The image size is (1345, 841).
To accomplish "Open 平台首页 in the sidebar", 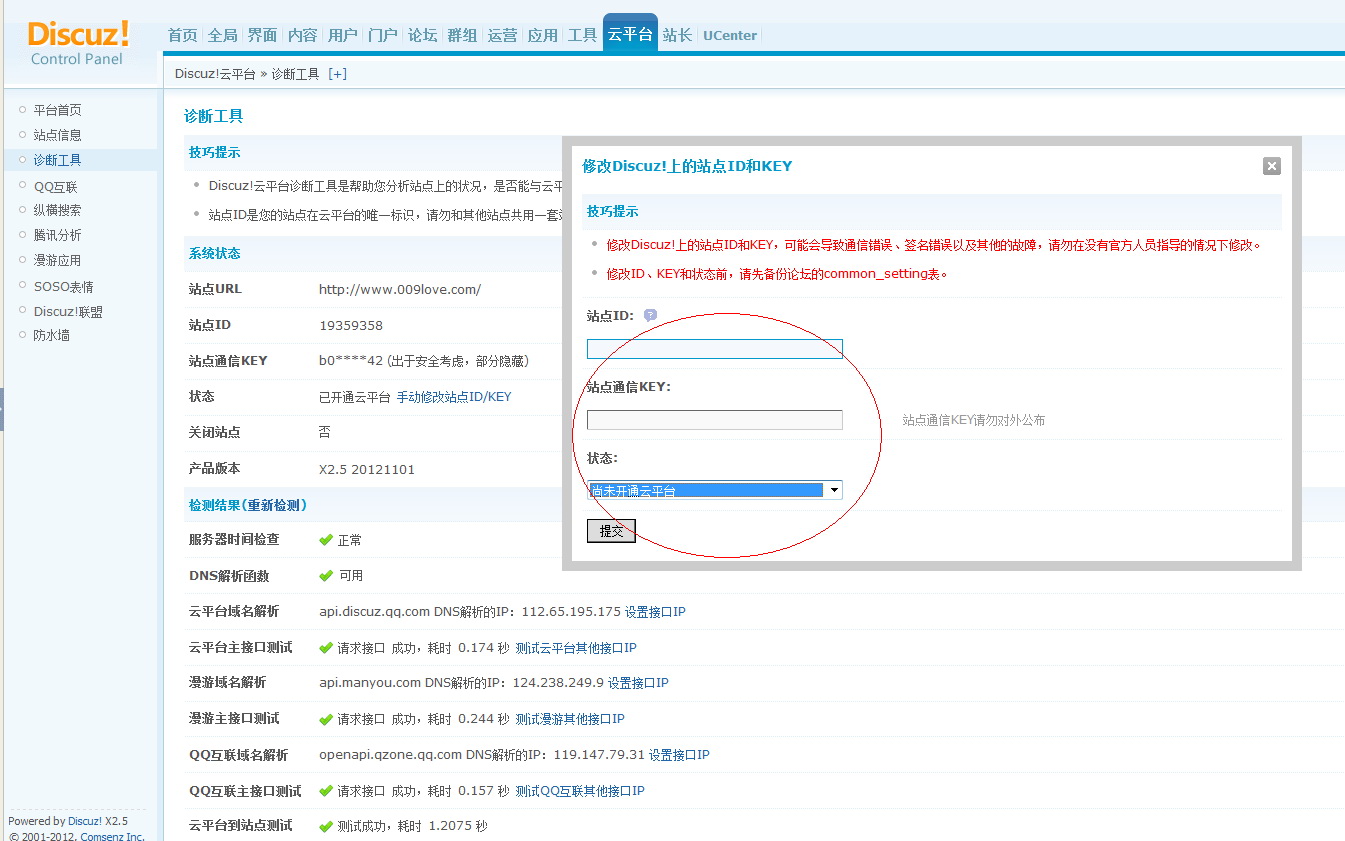I will coord(57,110).
